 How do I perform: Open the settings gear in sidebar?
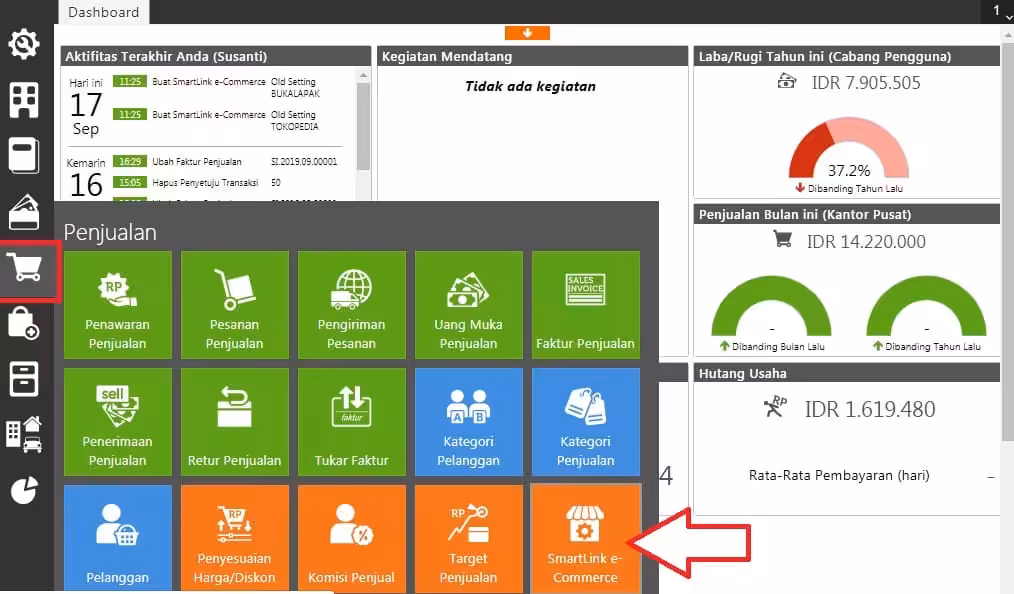point(23,44)
